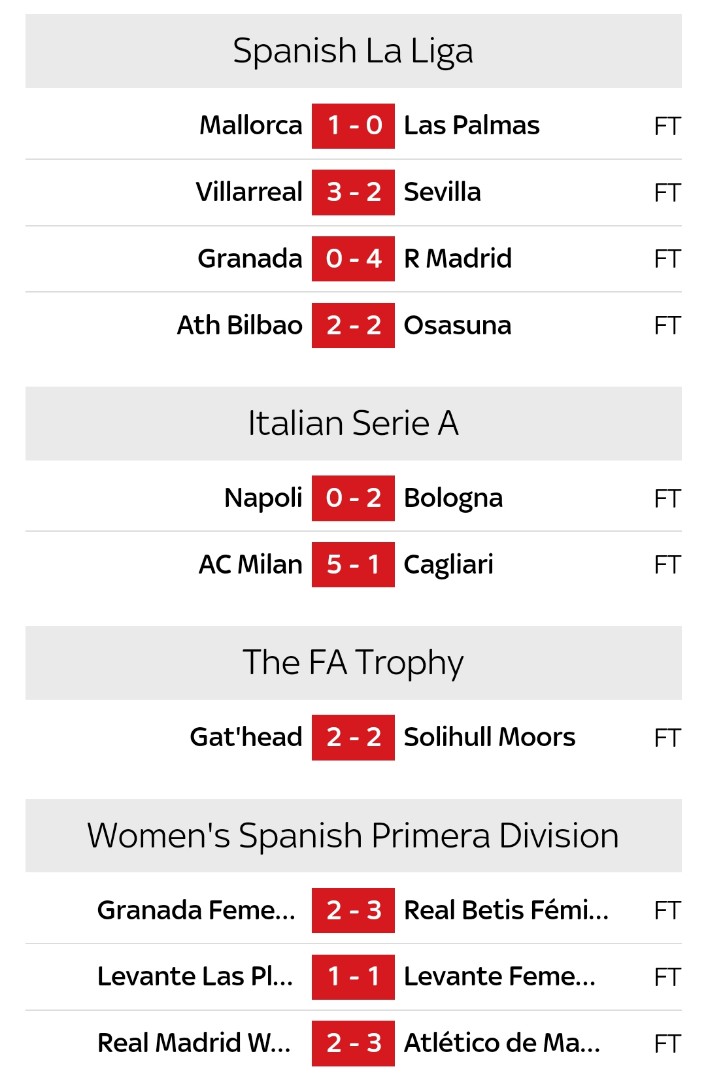Click the Solihull Moors team name
Viewport: 706px width, 1088px height.
click(489, 738)
